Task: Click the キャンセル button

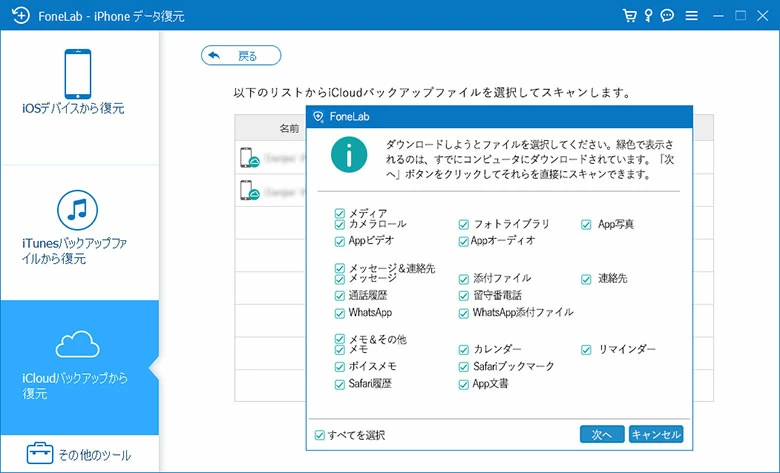Action: (656, 435)
